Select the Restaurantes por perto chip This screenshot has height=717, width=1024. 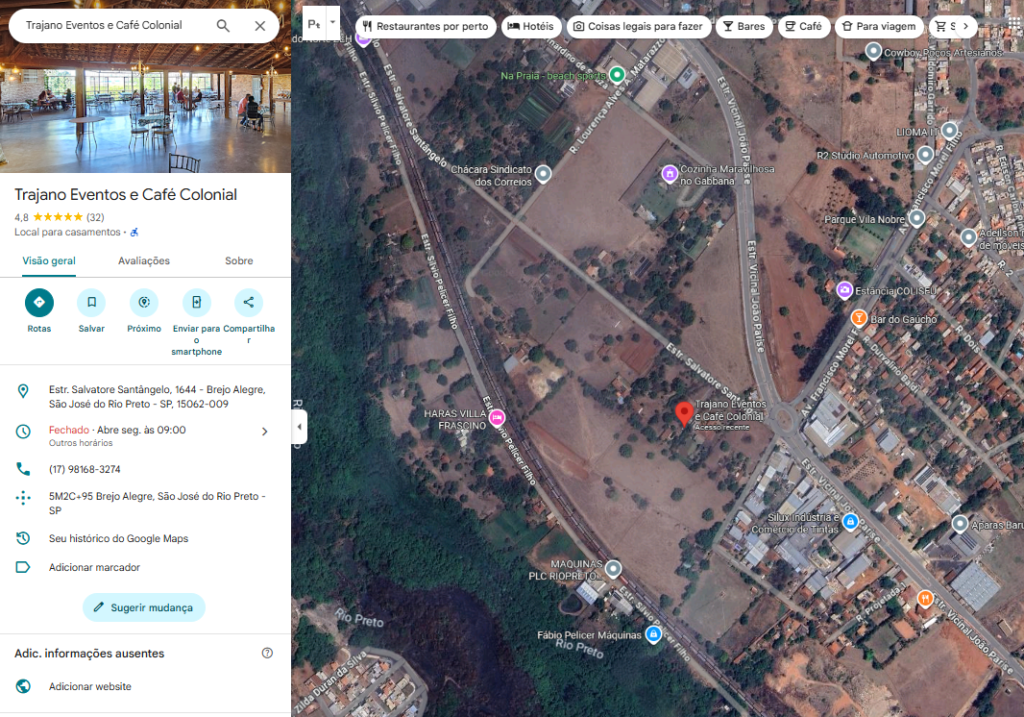pos(424,27)
